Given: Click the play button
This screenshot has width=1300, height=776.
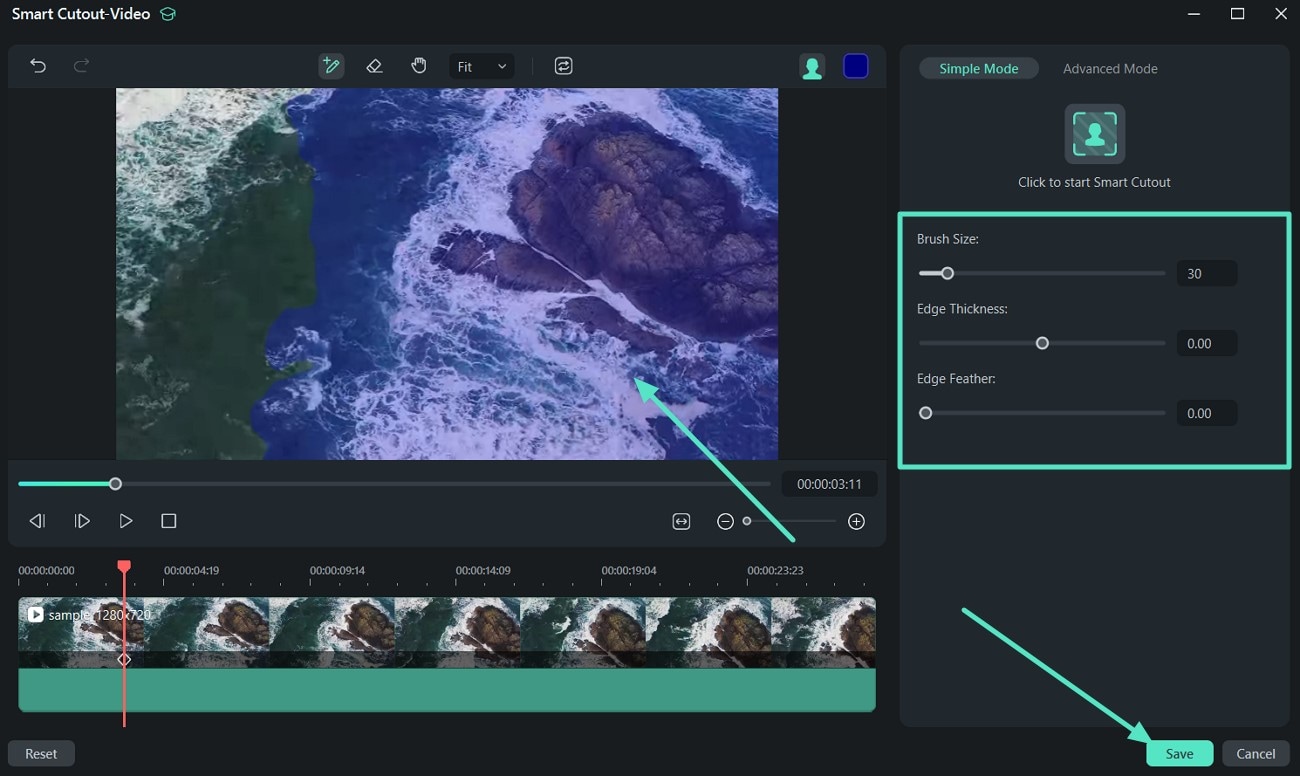Looking at the screenshot, I should pos(125,521).
